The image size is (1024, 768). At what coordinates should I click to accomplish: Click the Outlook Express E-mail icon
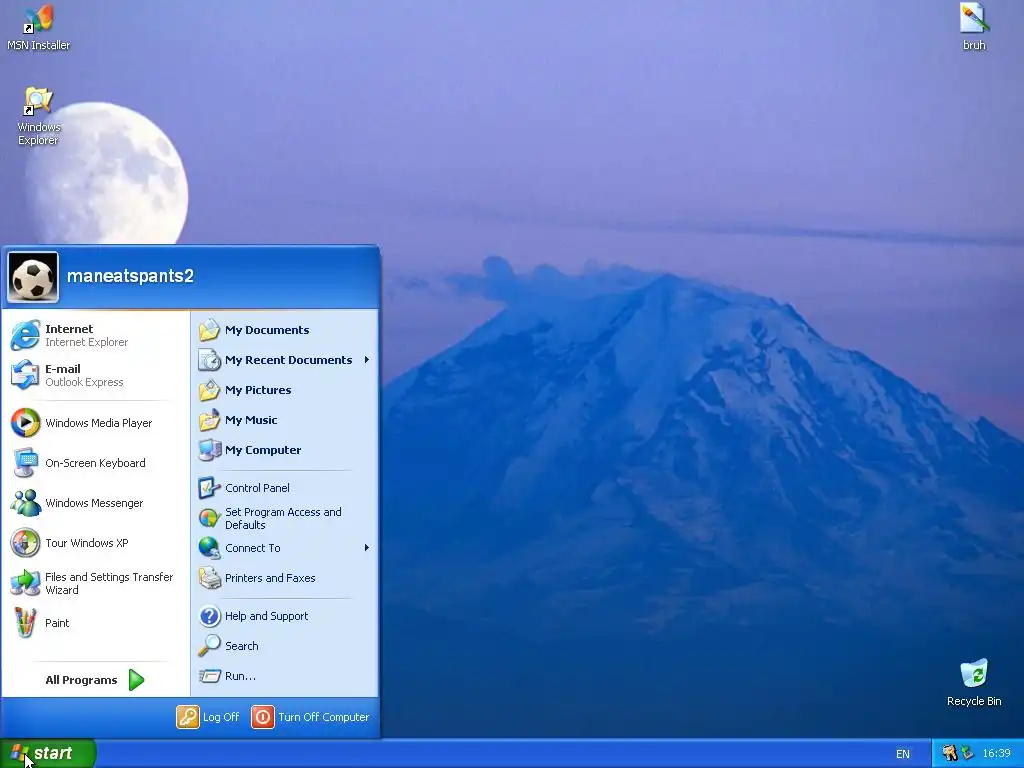(25, 375)
